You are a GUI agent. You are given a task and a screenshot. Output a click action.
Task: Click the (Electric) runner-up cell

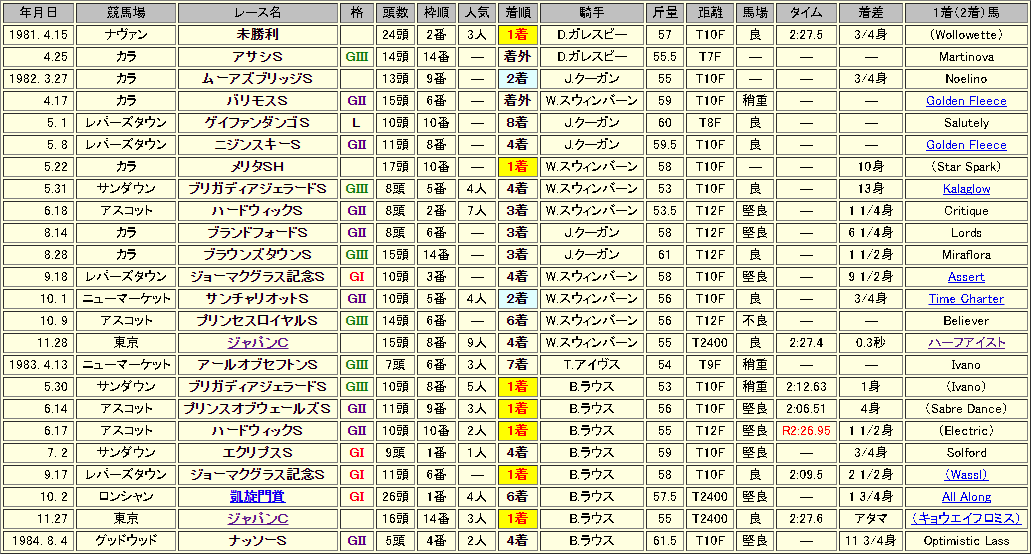click(966, 430)
